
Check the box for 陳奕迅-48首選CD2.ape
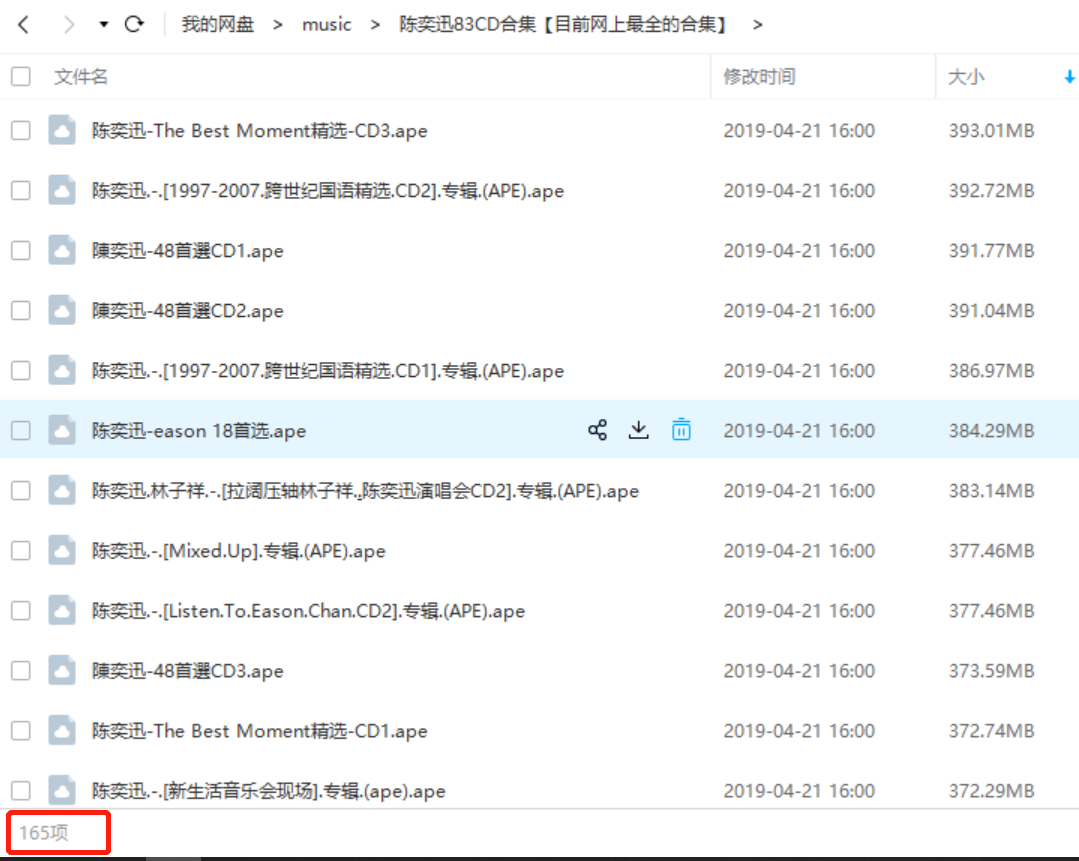21,310
